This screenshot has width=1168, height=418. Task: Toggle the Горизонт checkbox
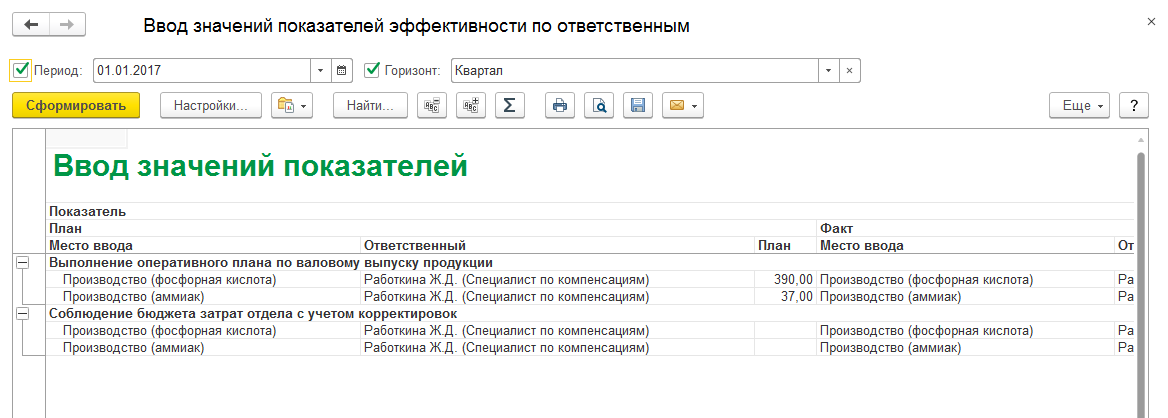(x=374, y=71)
